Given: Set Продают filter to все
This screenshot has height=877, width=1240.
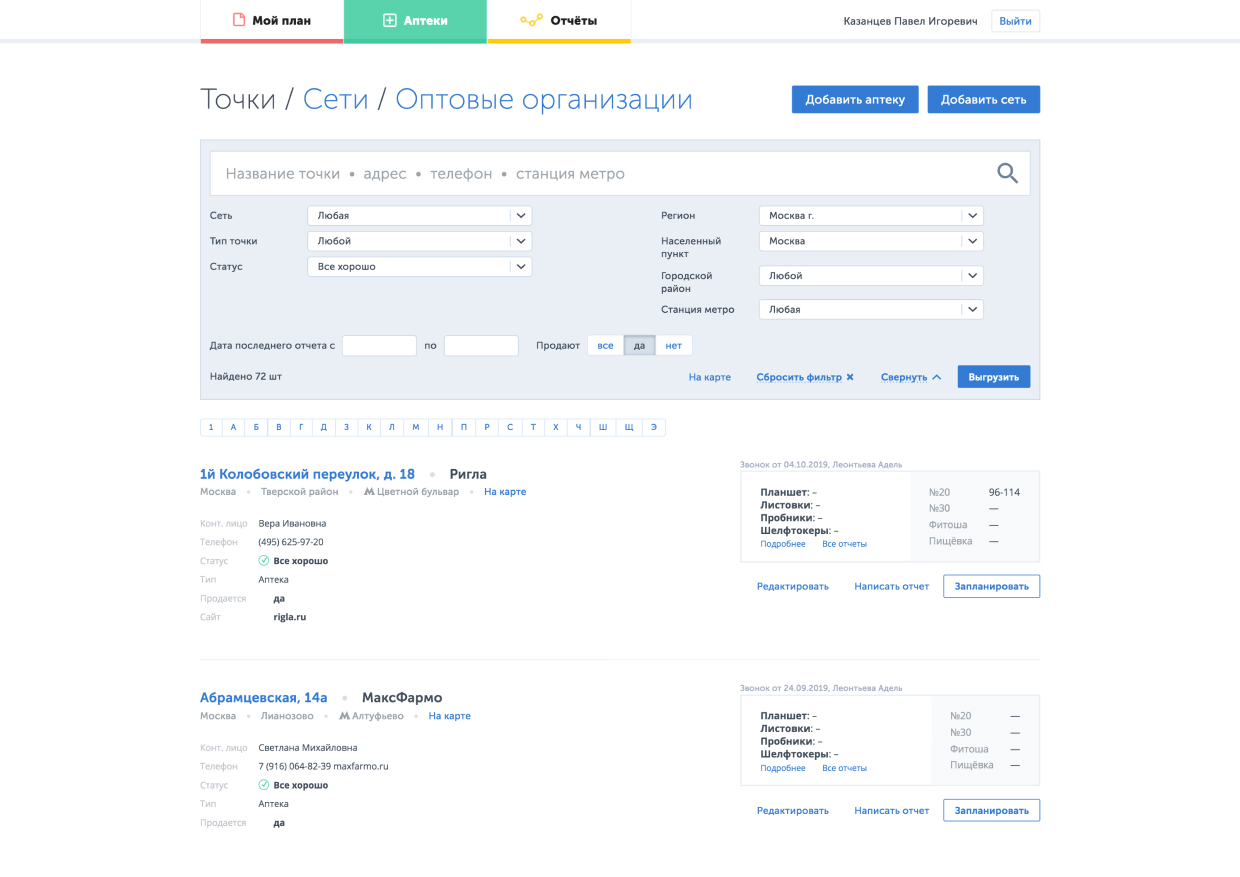Looking at the screenshot, I should pos(605,345).
